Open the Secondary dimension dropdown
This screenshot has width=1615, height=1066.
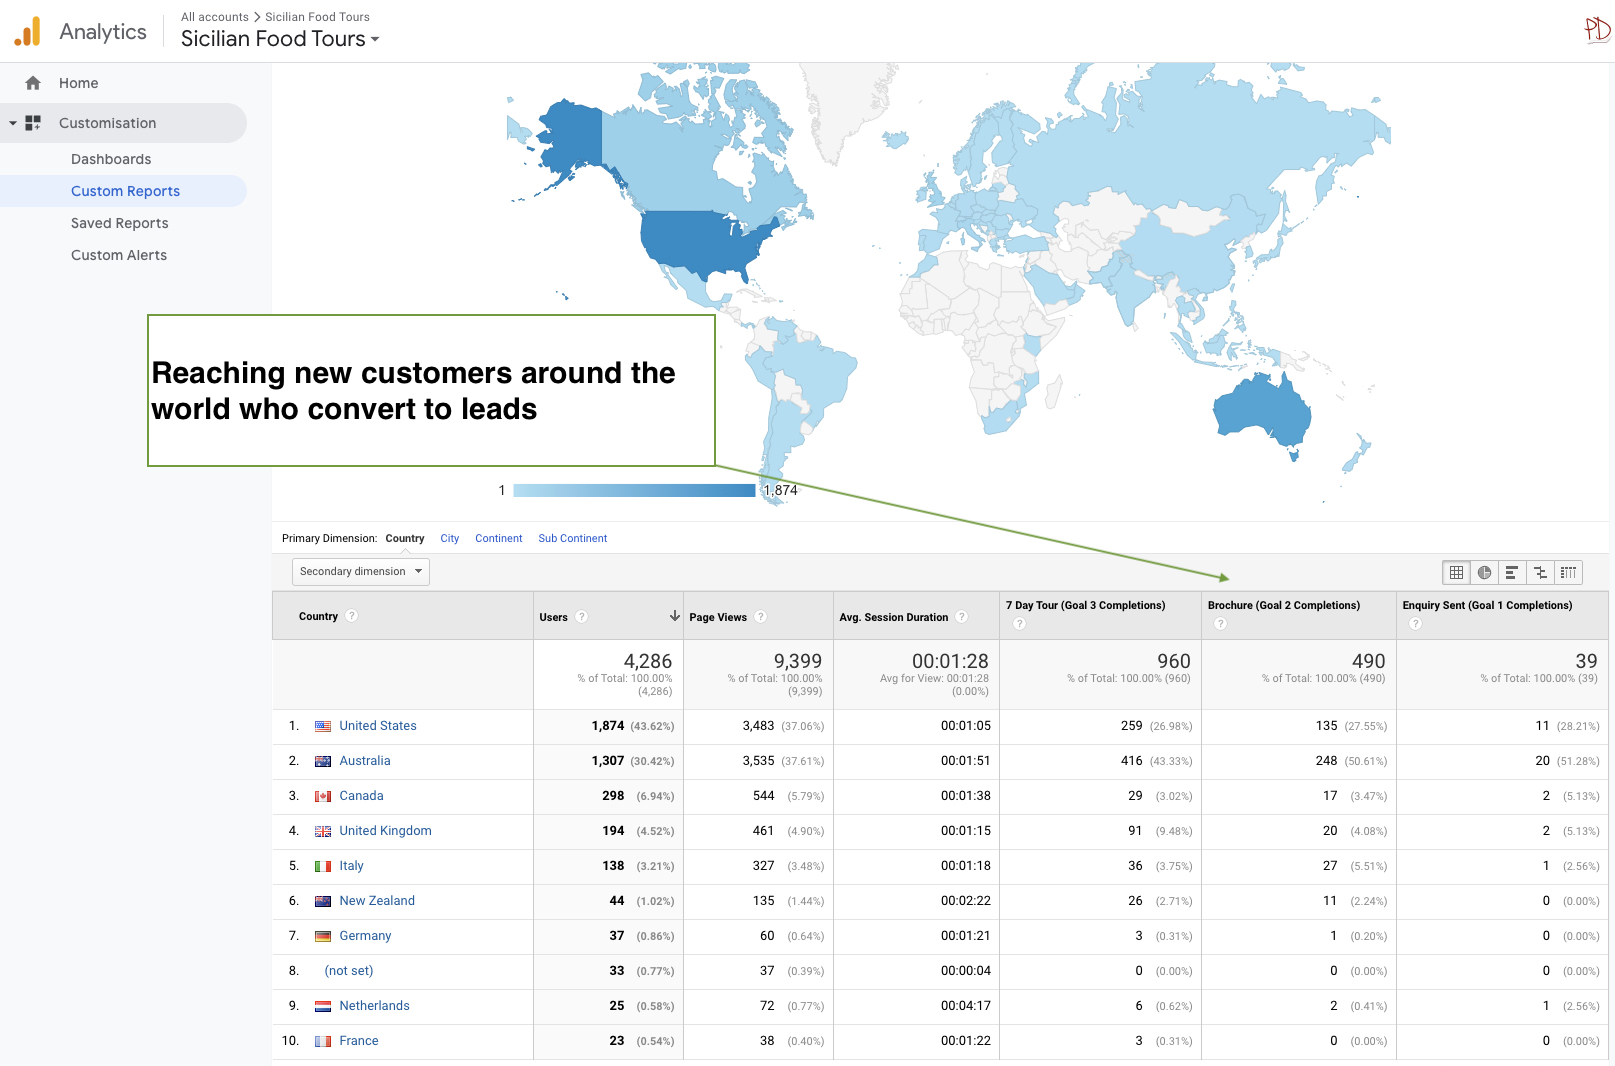(361, 571)
